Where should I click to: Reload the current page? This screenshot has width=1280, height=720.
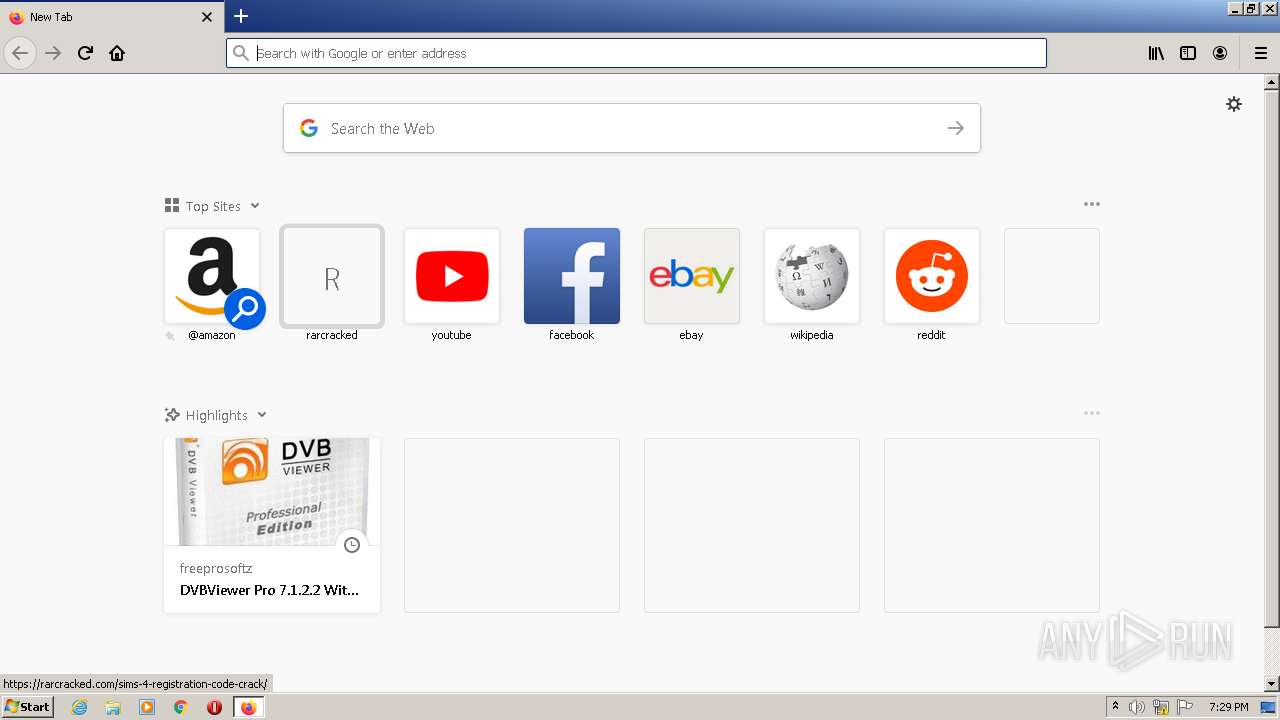(85, 53)
